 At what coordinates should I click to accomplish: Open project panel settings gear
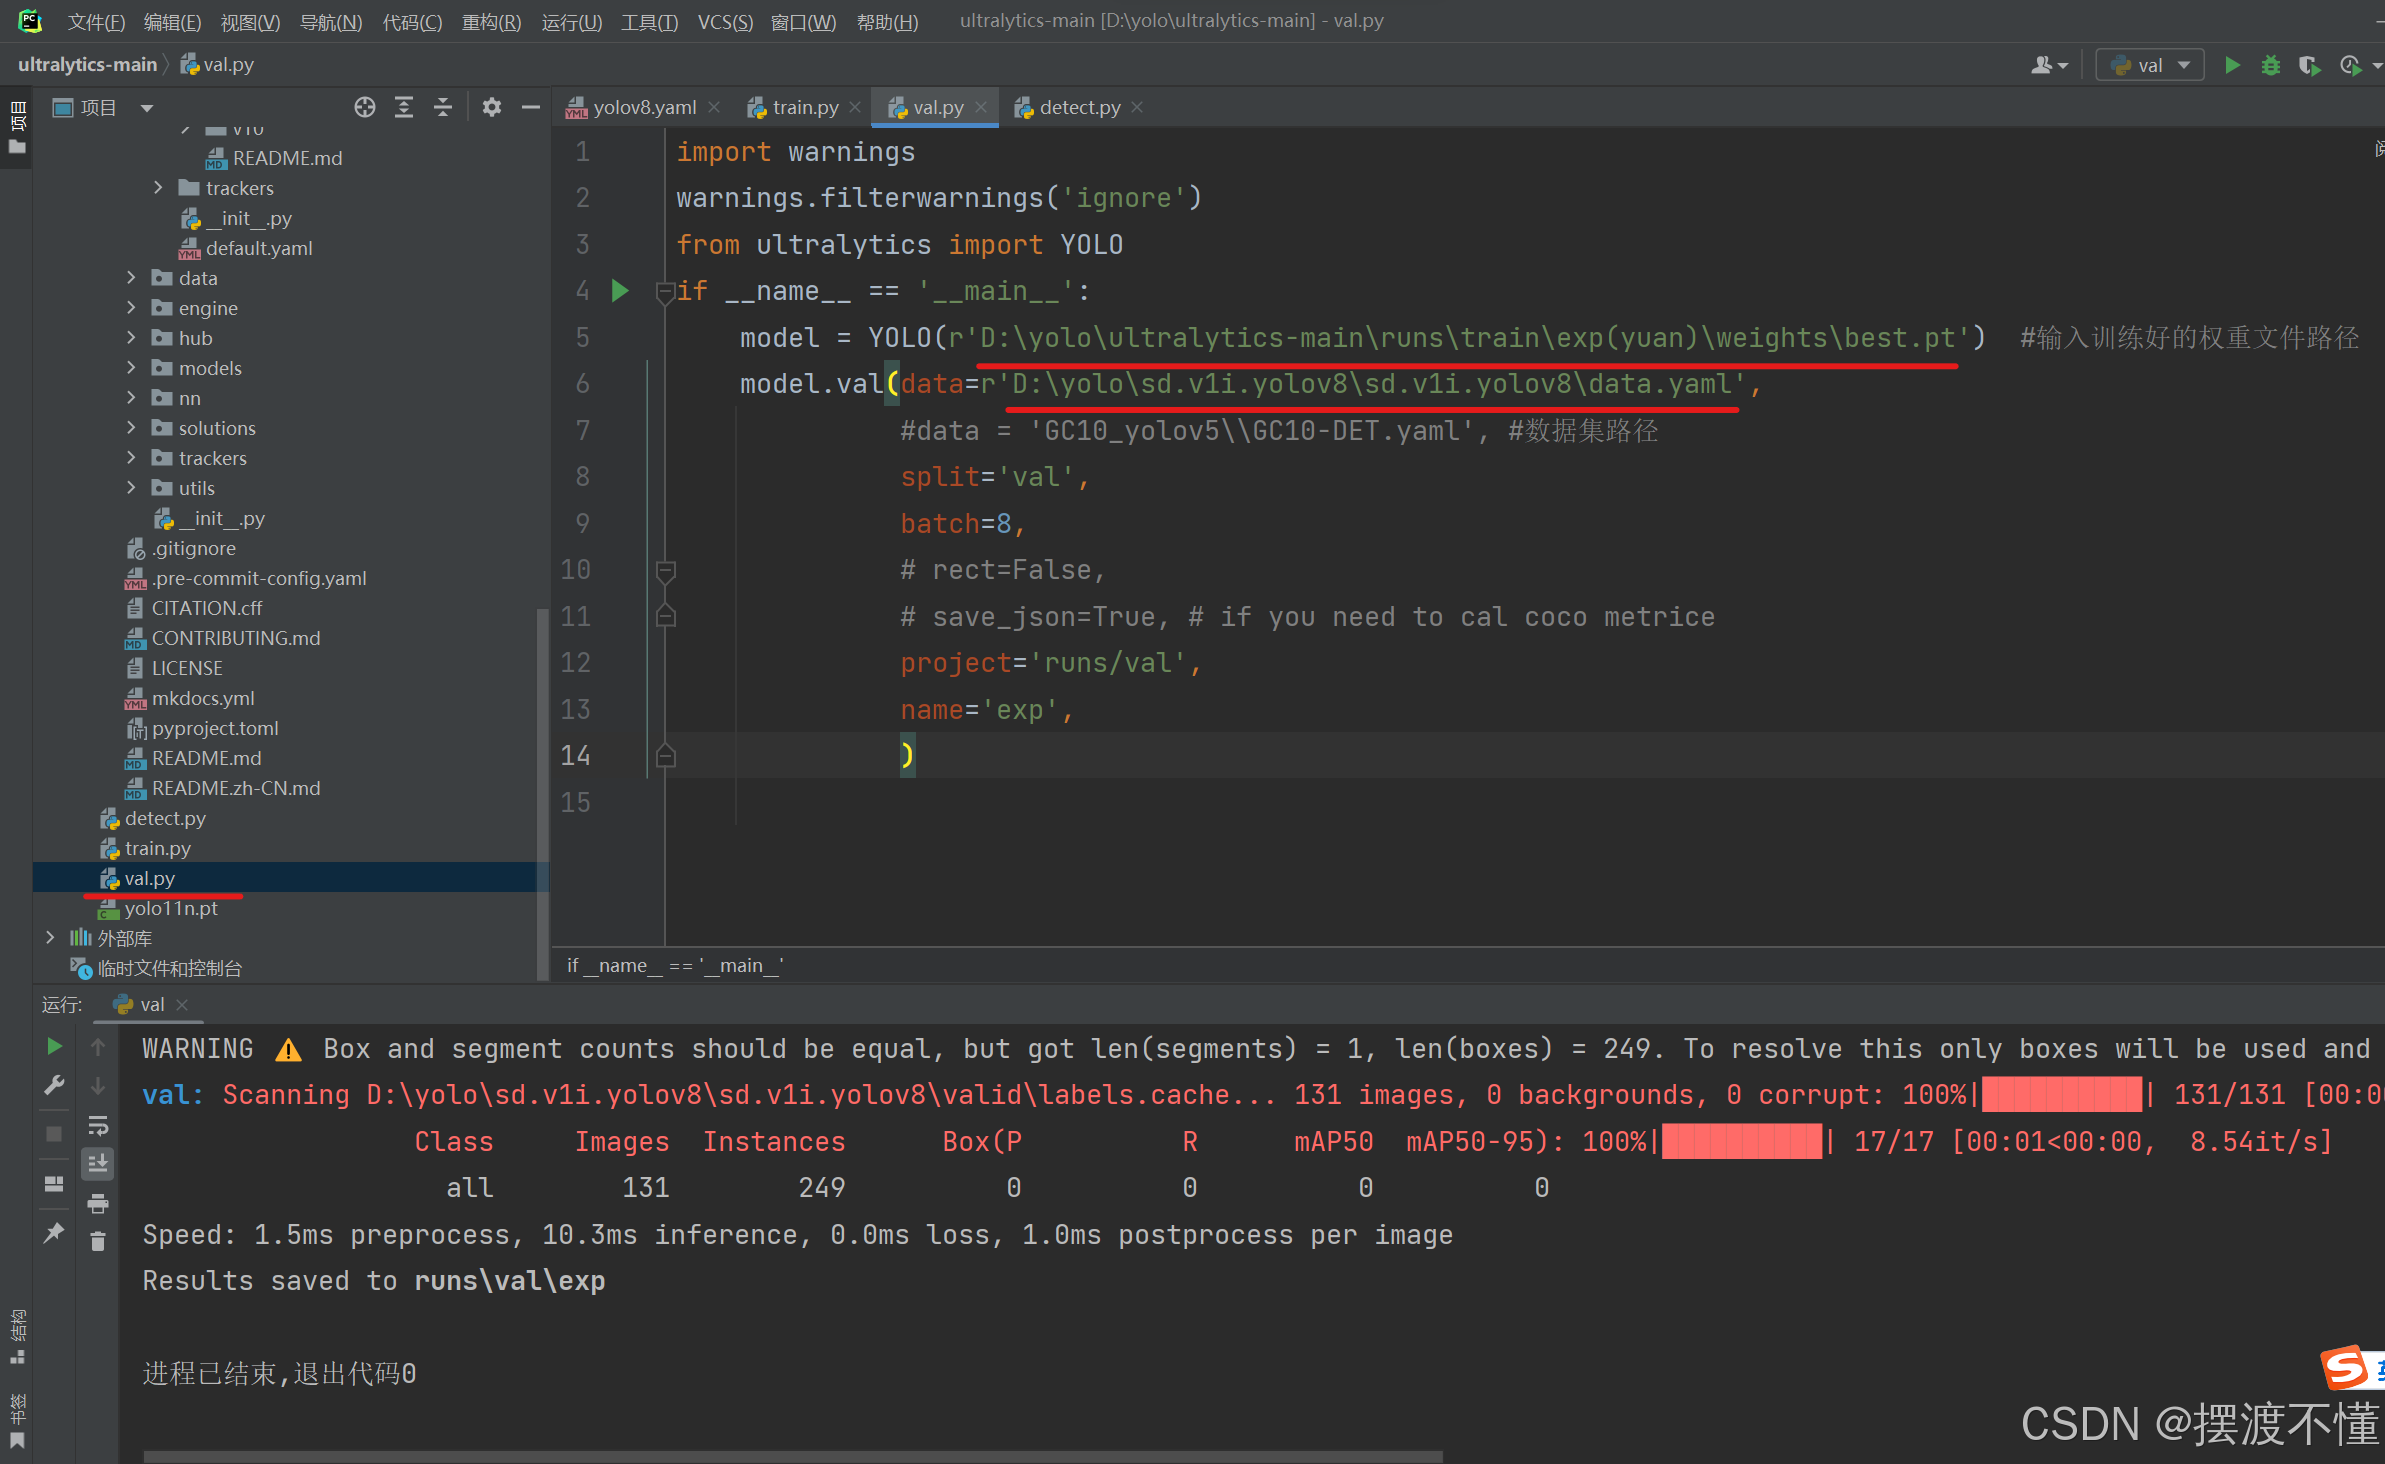(491, 107)
